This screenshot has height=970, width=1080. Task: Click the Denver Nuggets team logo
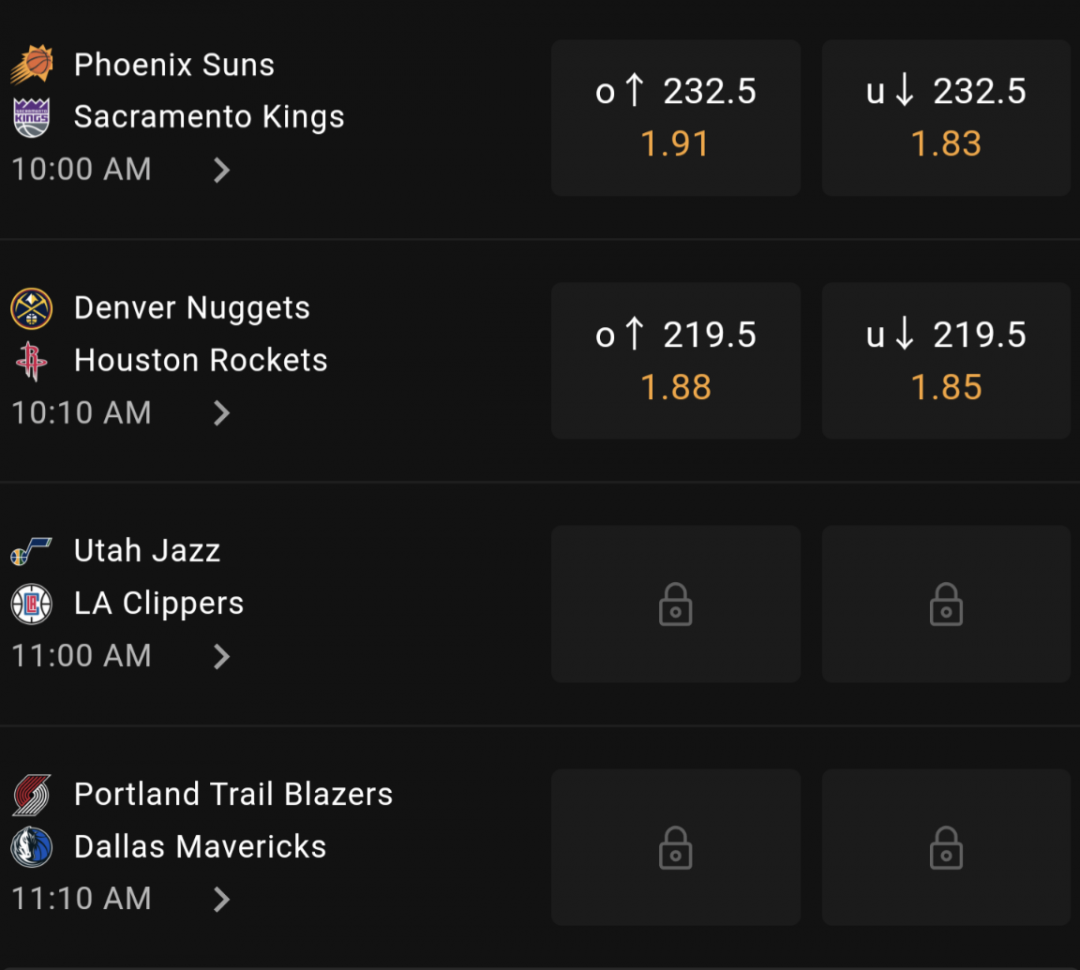(x=32, y=308)
